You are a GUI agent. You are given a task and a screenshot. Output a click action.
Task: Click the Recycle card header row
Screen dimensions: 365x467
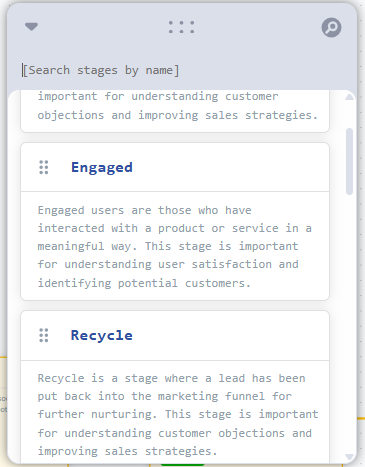(x=175, y=336)
